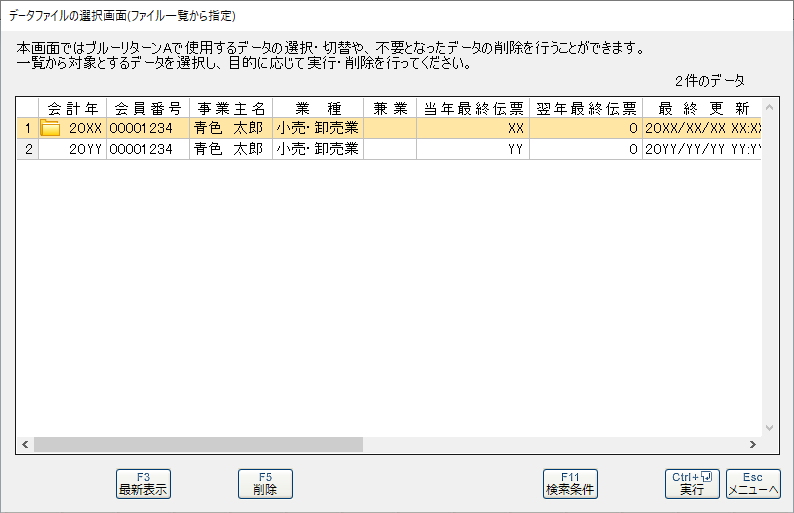This screenshot has width=794, height=513.
Task: Click row number 2 header cell
Action: [28, 149]
